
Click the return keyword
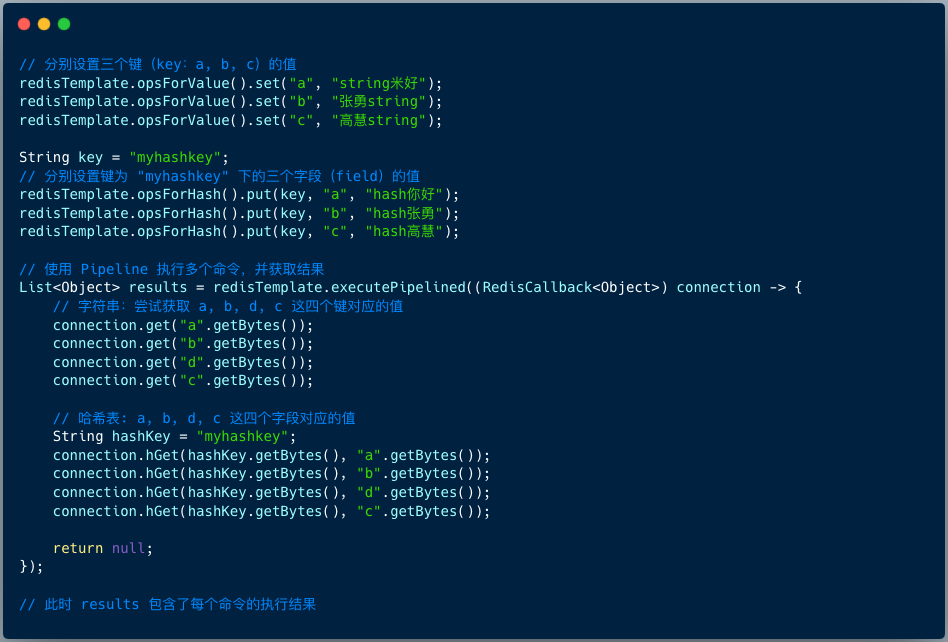point(78,548)
